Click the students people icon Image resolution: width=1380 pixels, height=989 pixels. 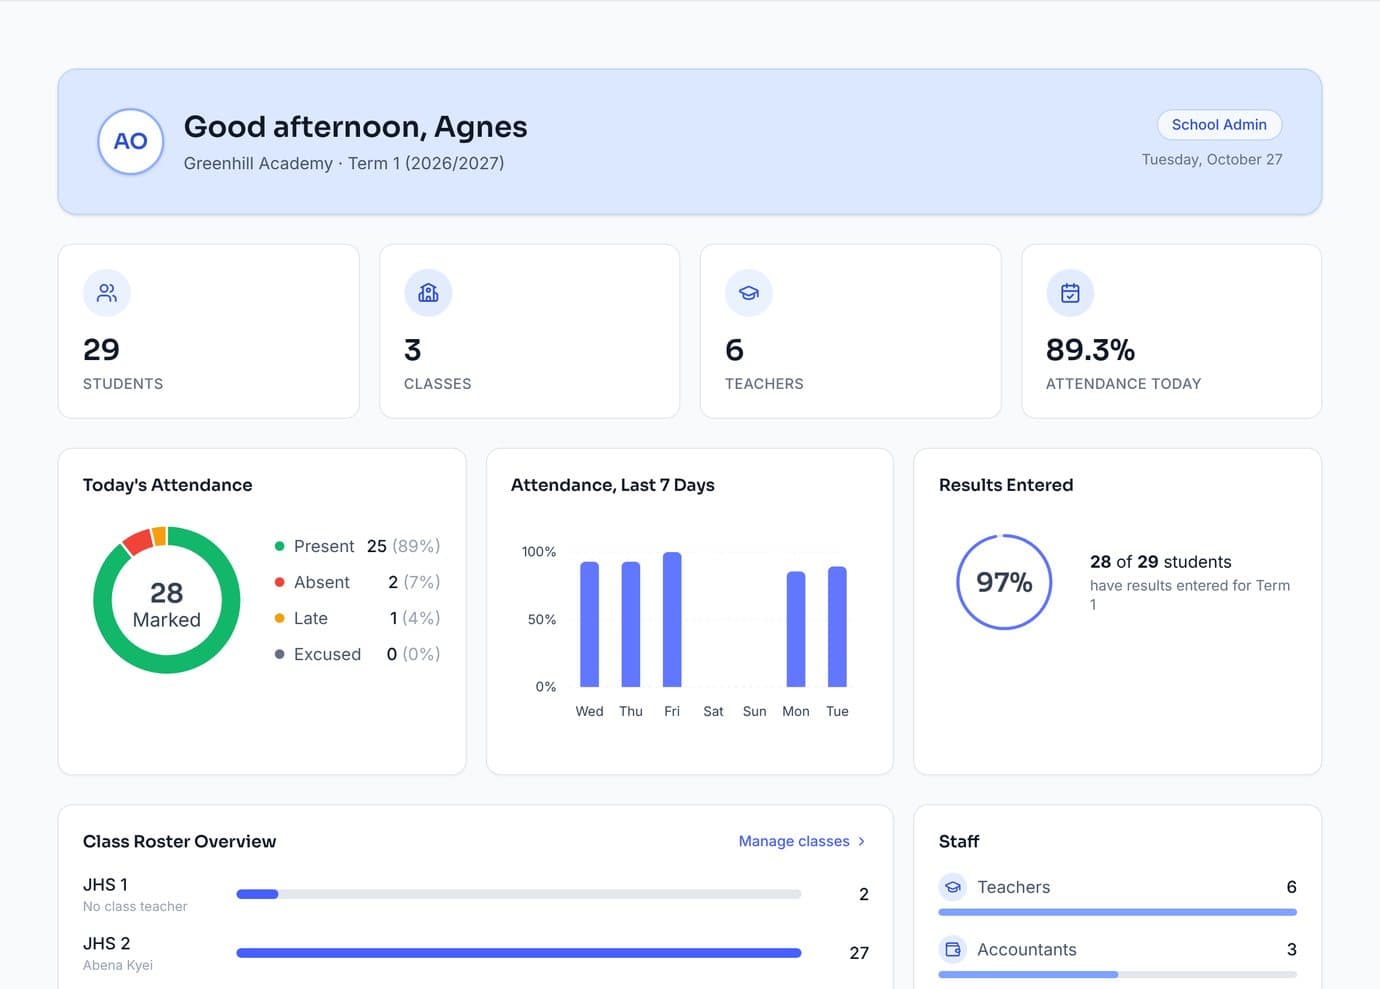click(x=107, y=293)
